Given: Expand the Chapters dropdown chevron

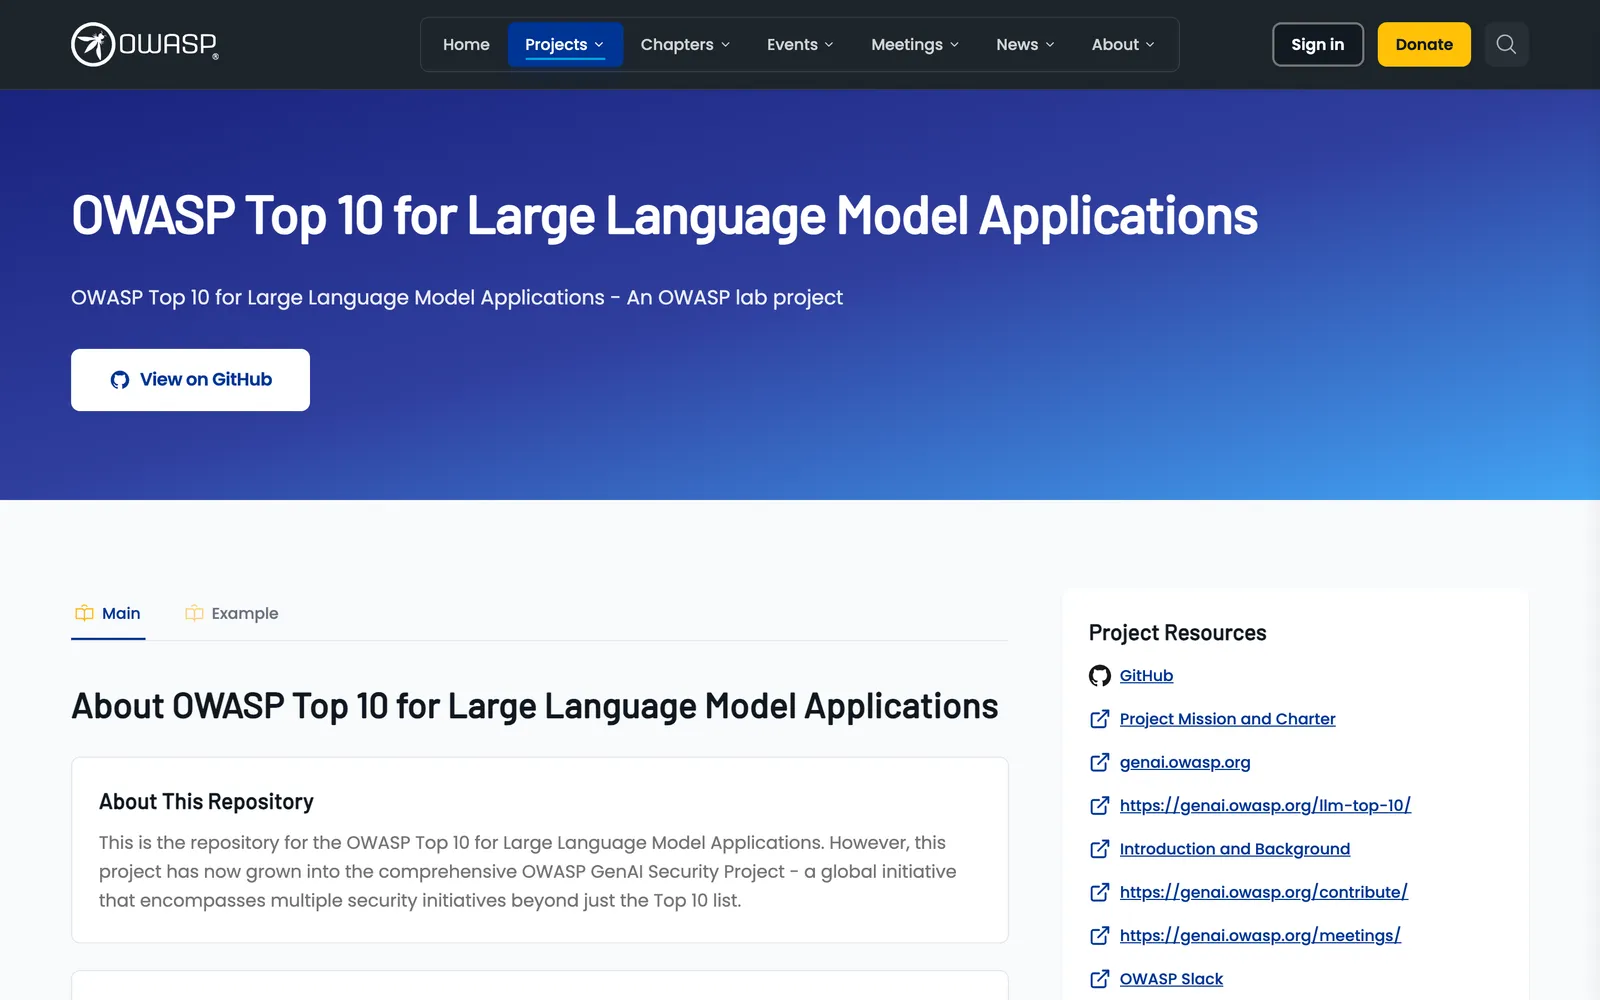Looking at the screenshot, I should tap(726, 45).
